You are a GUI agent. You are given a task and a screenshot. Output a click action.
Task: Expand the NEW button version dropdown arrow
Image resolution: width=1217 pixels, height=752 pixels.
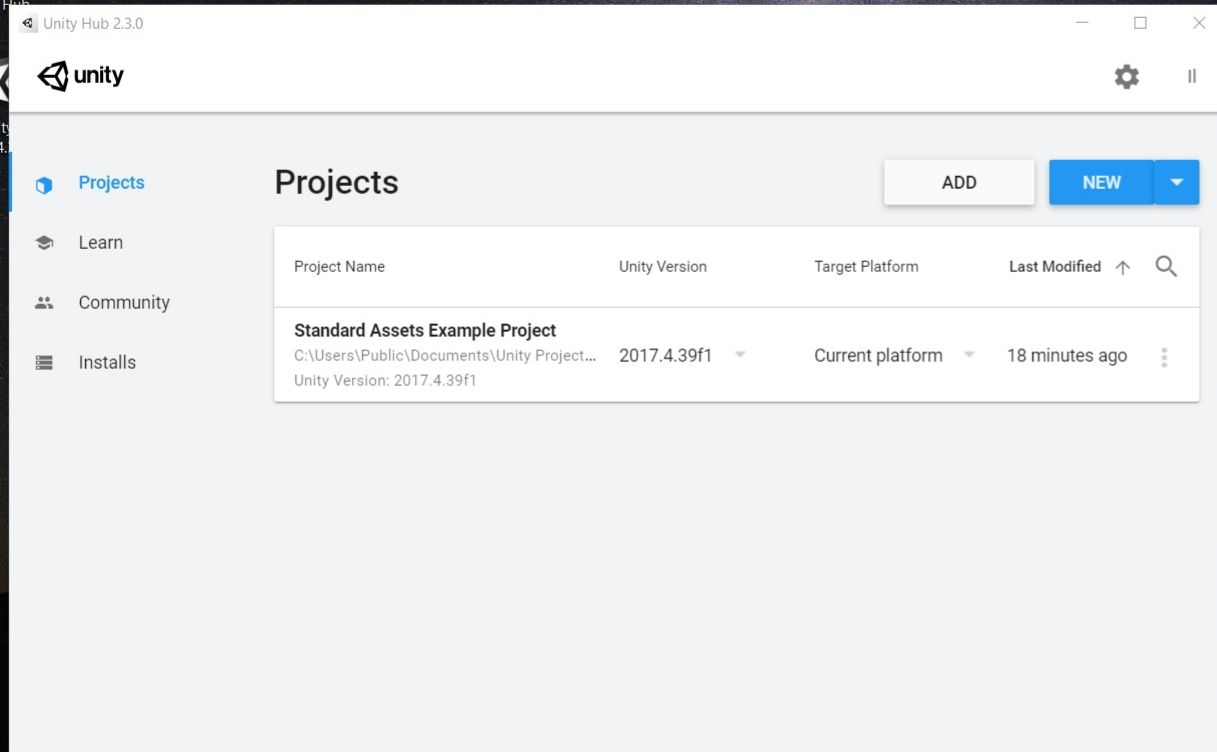point(1177,183)
